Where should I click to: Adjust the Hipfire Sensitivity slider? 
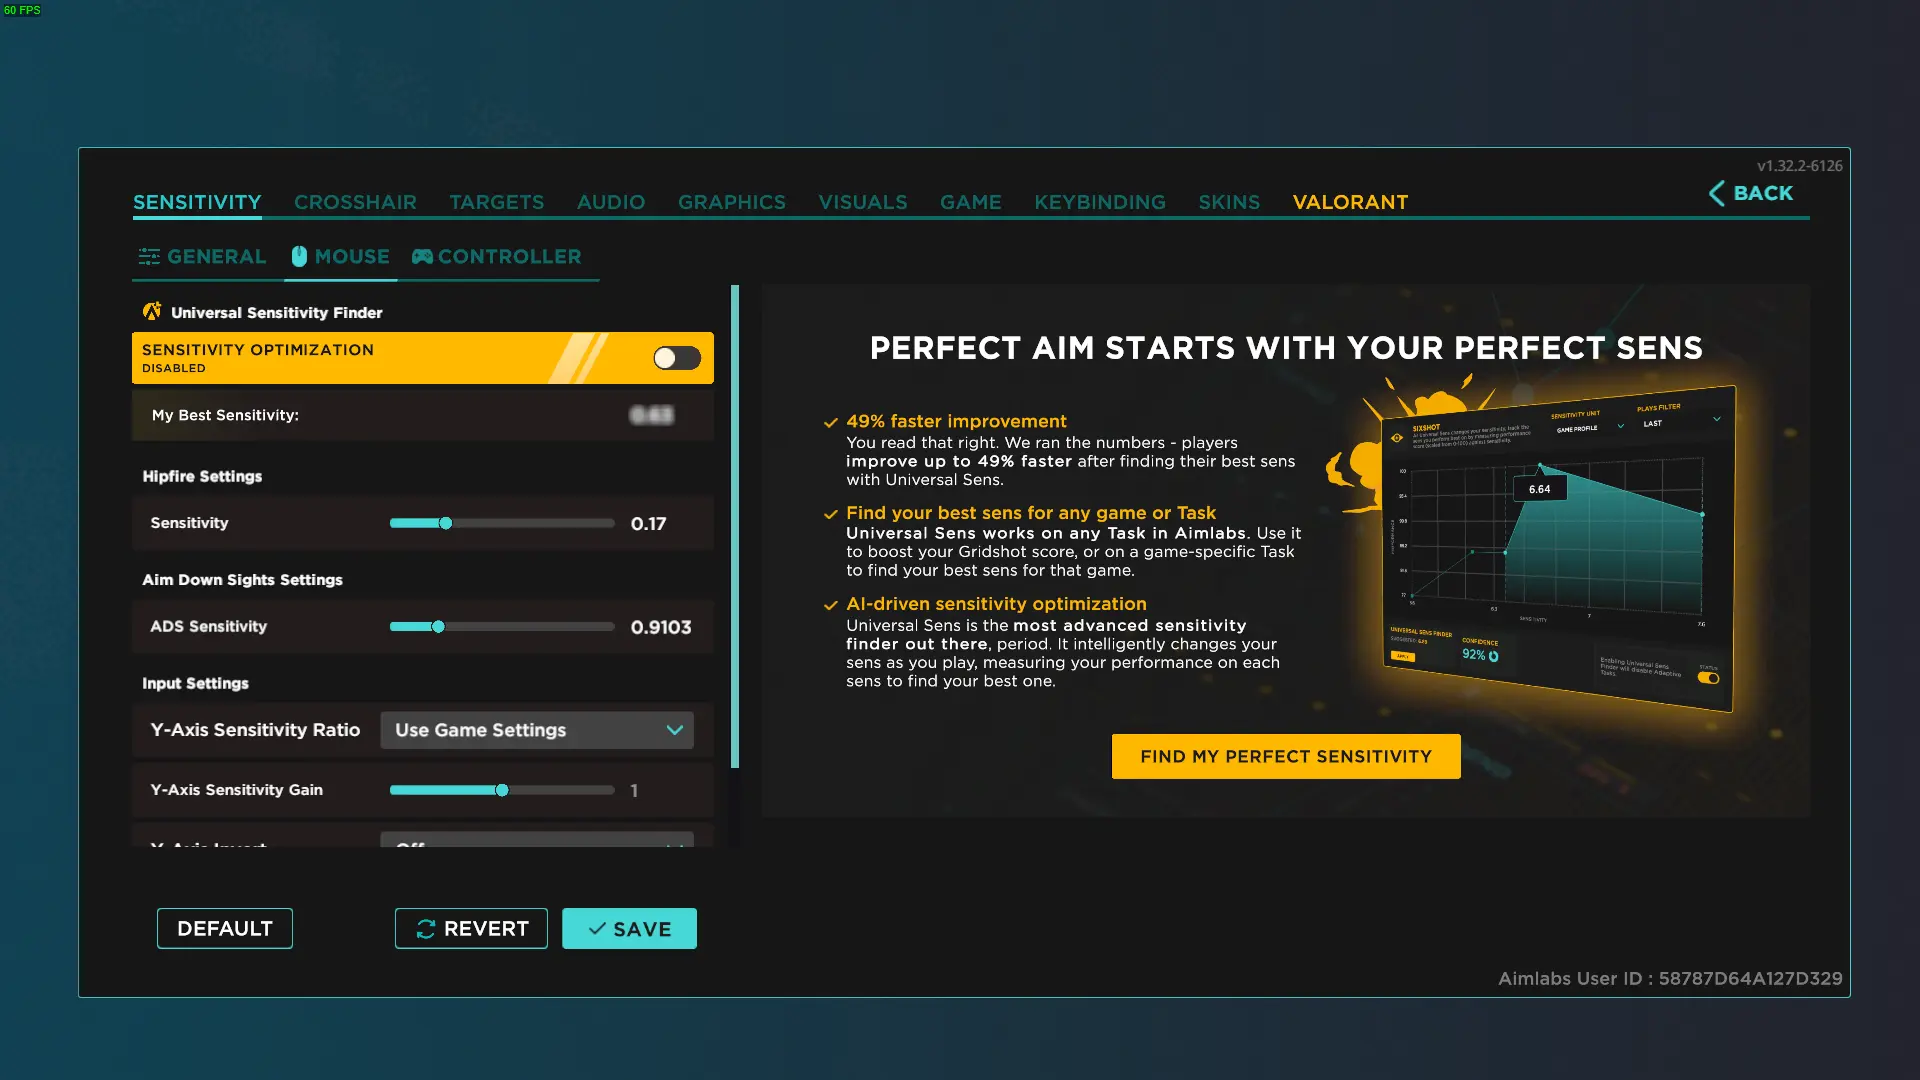coord(502,523)
